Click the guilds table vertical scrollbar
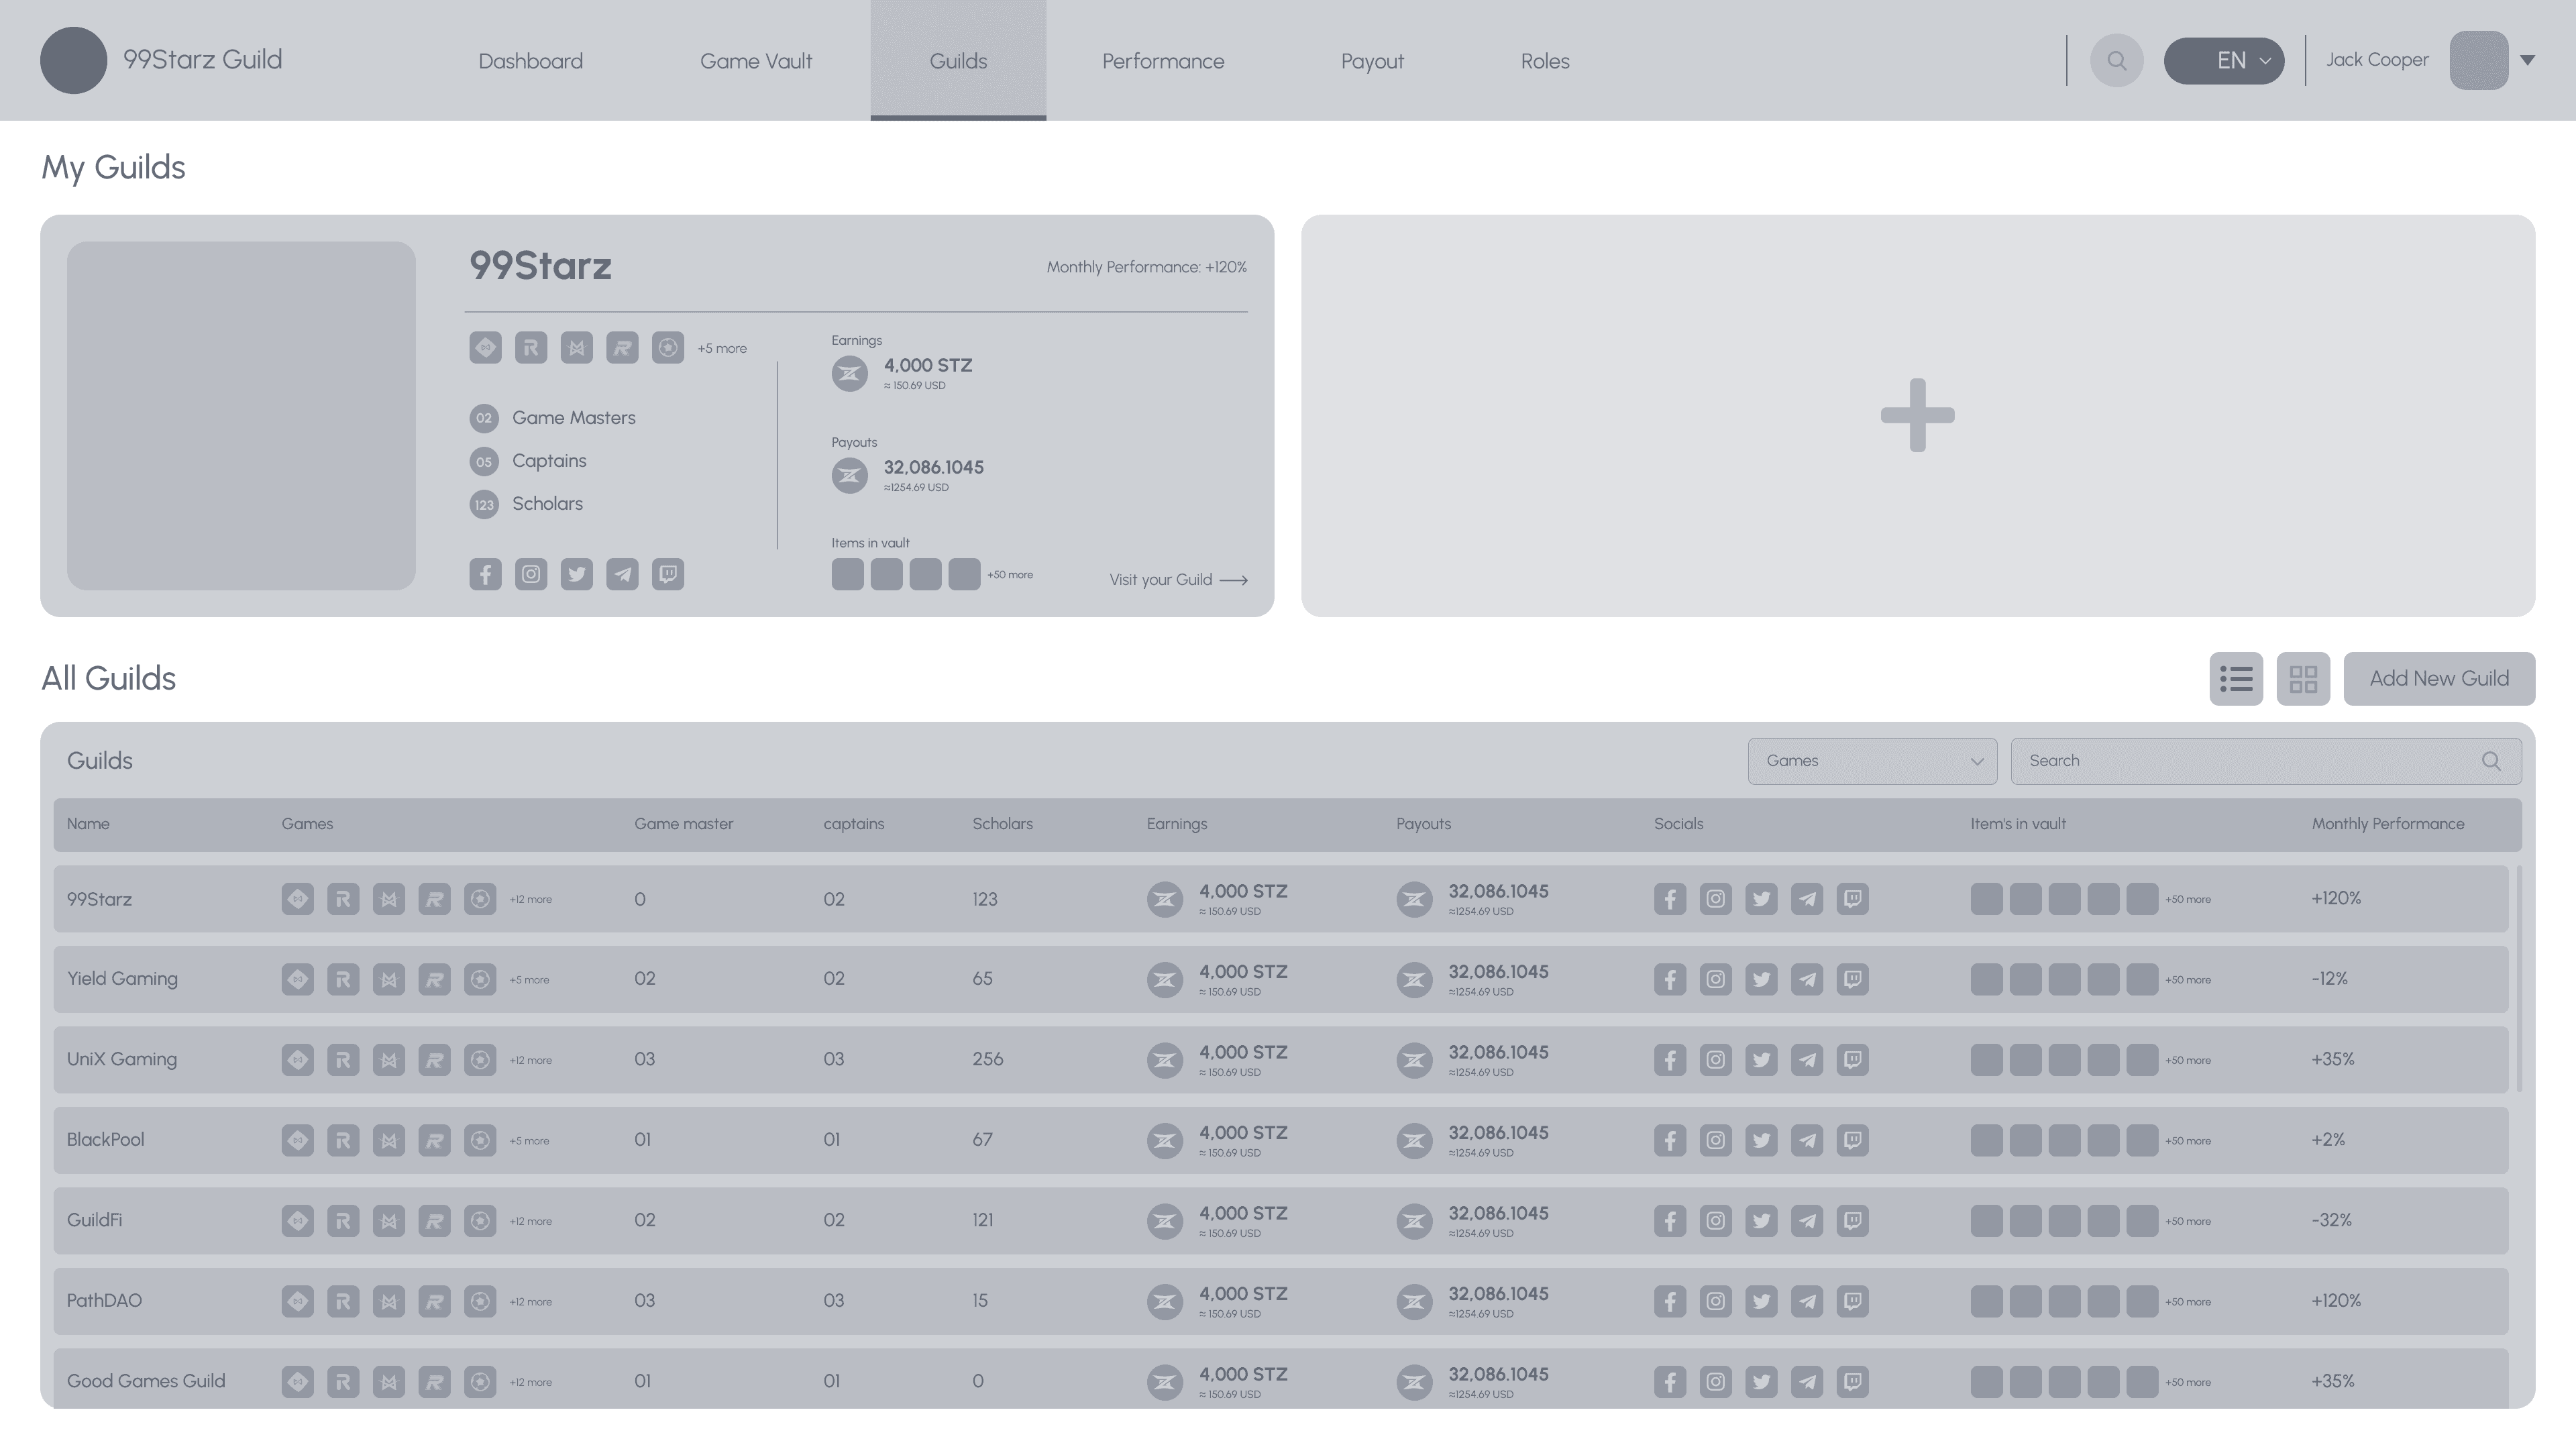Screen dimensions: 2576x1449 tap(2518, 980)
